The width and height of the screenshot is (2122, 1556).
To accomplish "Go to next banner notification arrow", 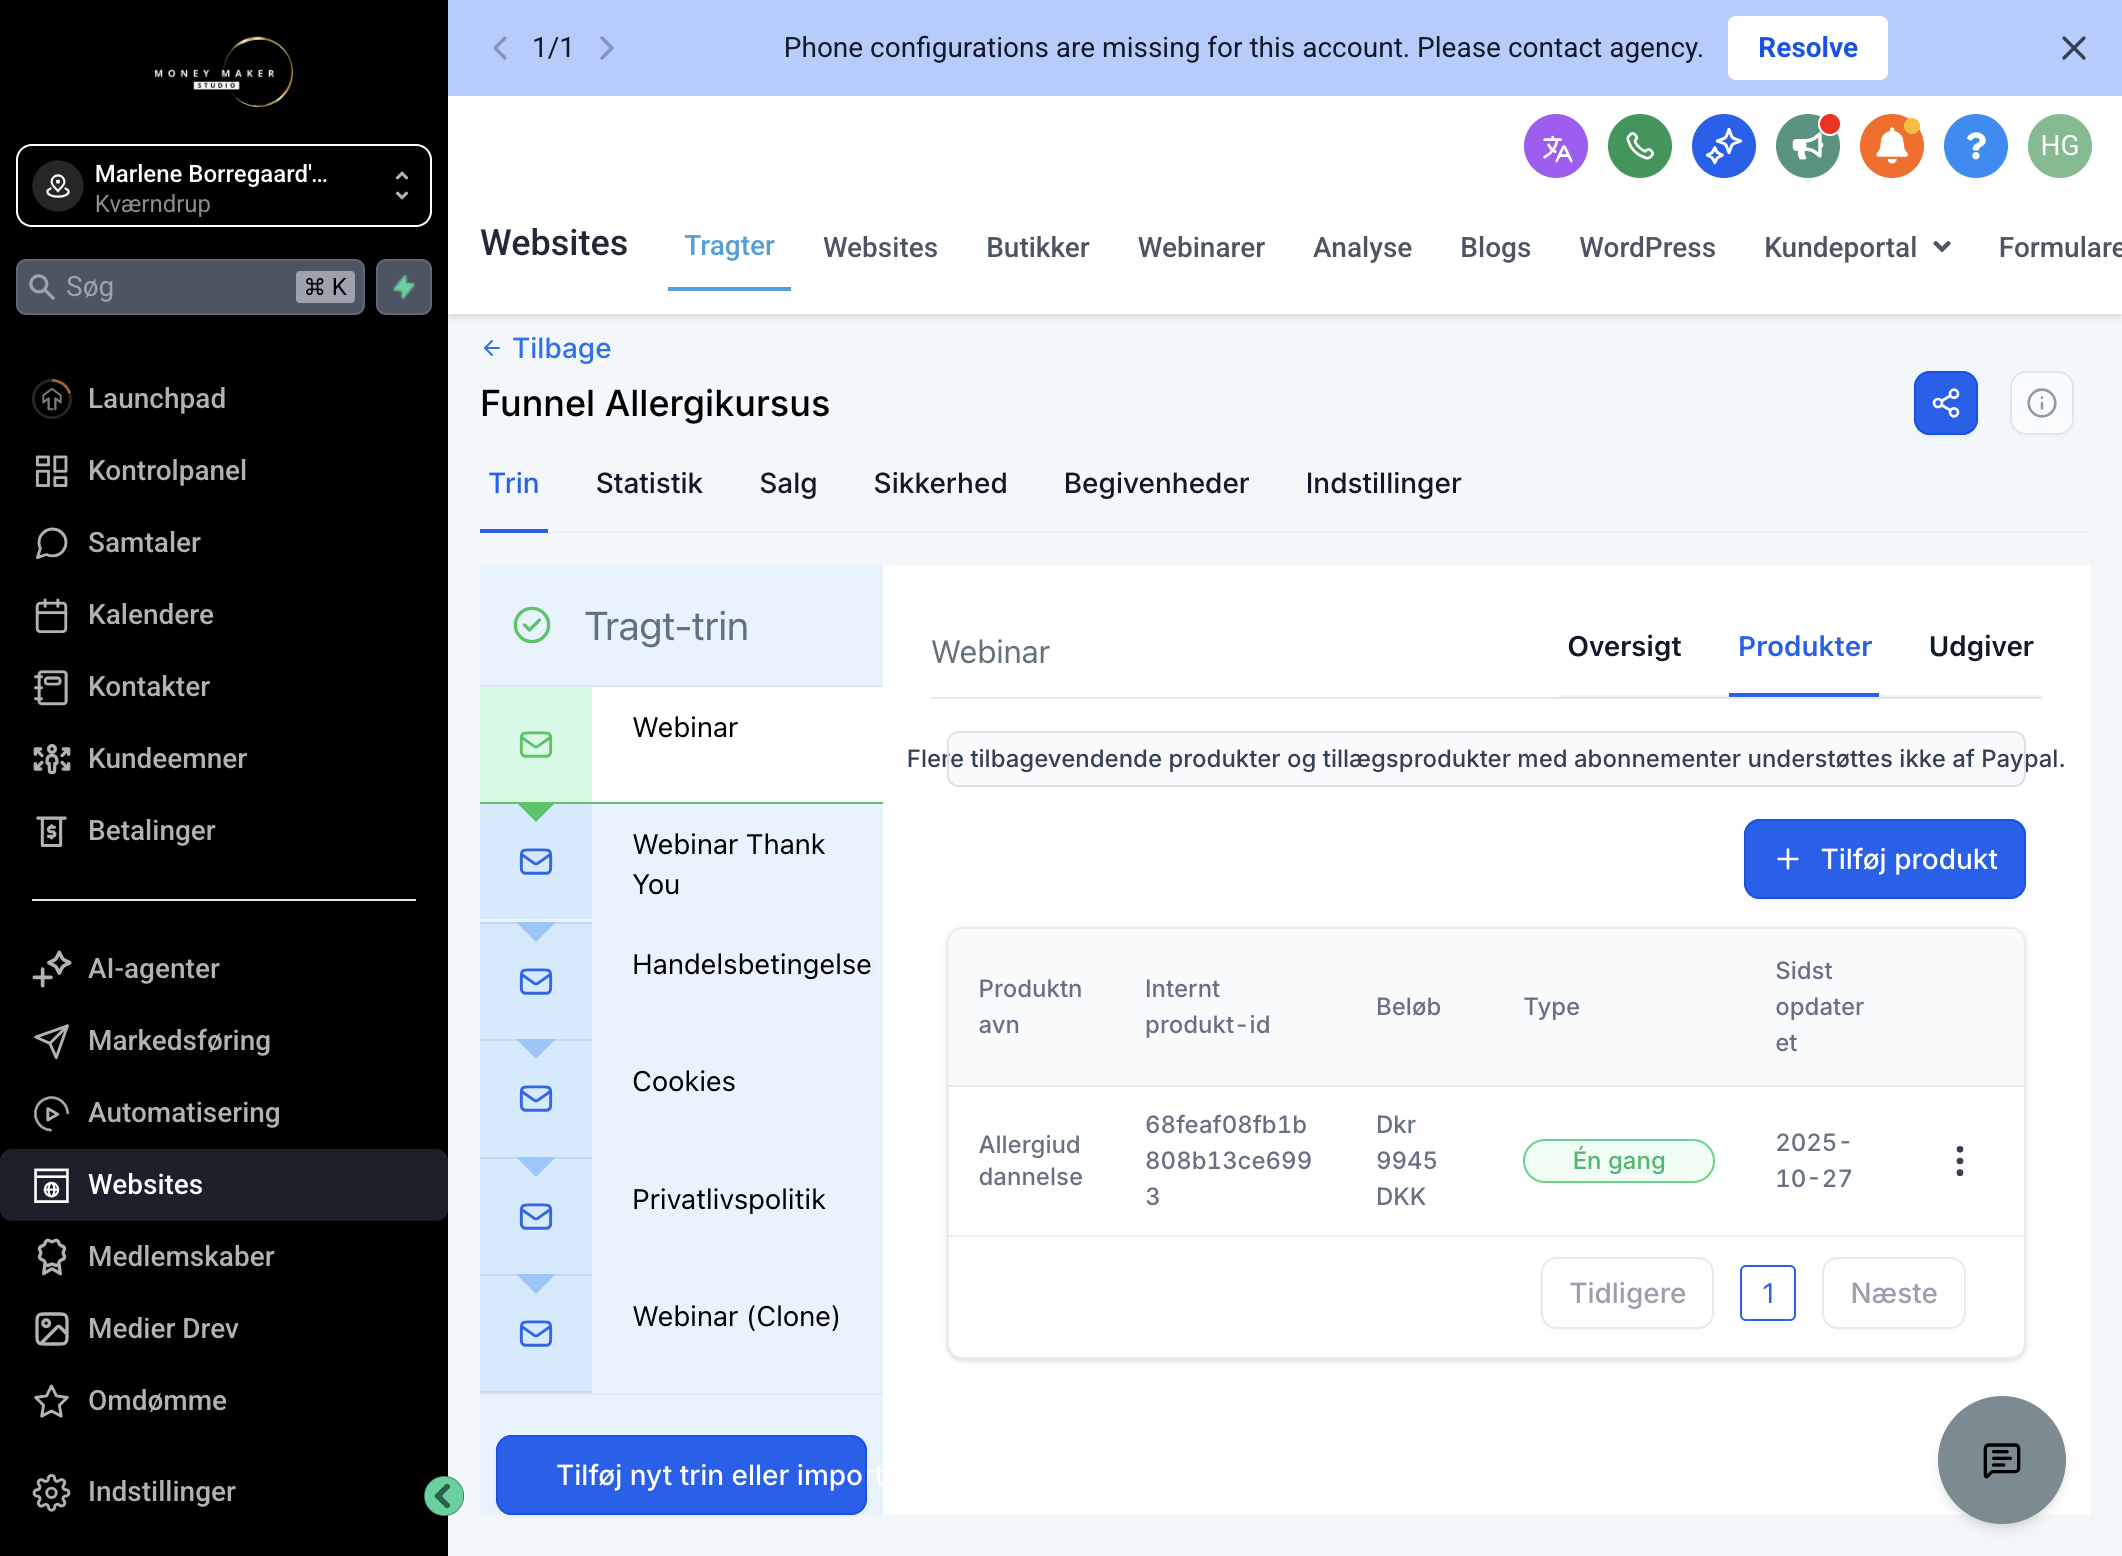I will coord(606,48).
